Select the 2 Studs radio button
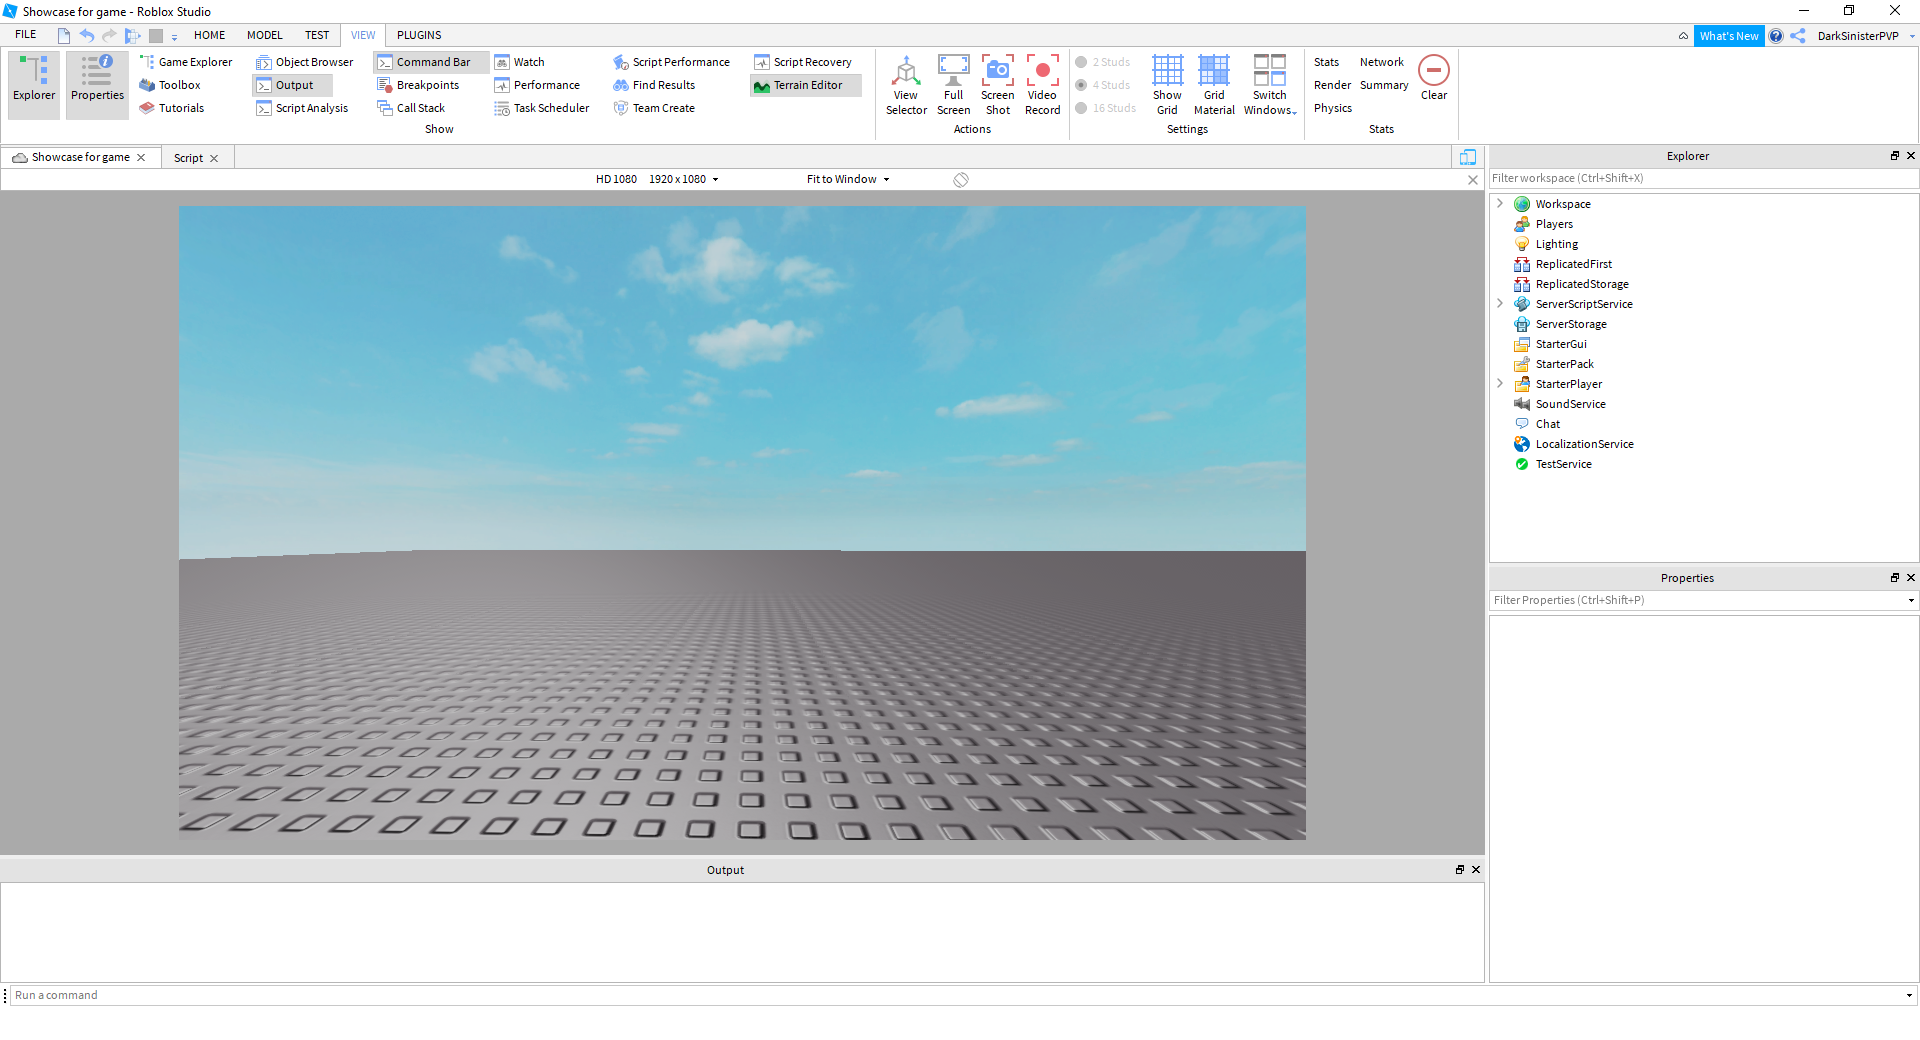The height and width of the screenshot is (1040, 1920). [x=1081, y=62]
